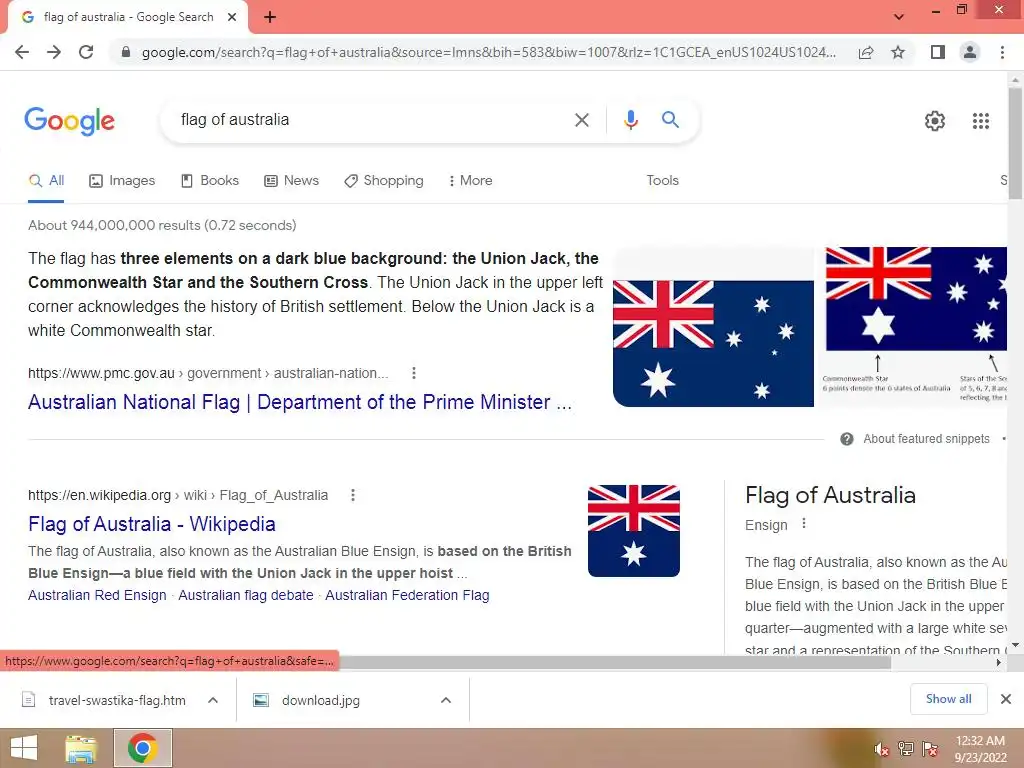Click the Chrome taskbar icon
1024x768 pixels.
coord(143,748)
